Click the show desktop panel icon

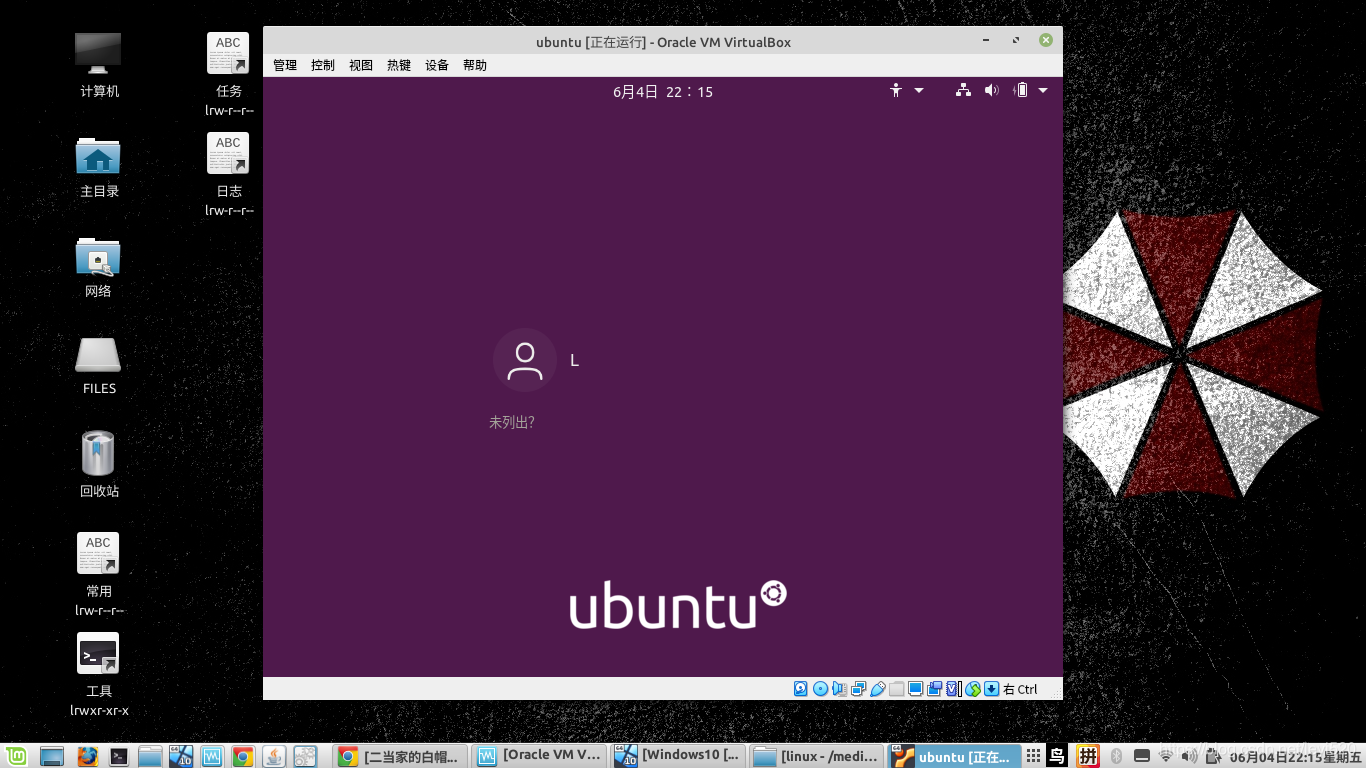pos(52,756)
